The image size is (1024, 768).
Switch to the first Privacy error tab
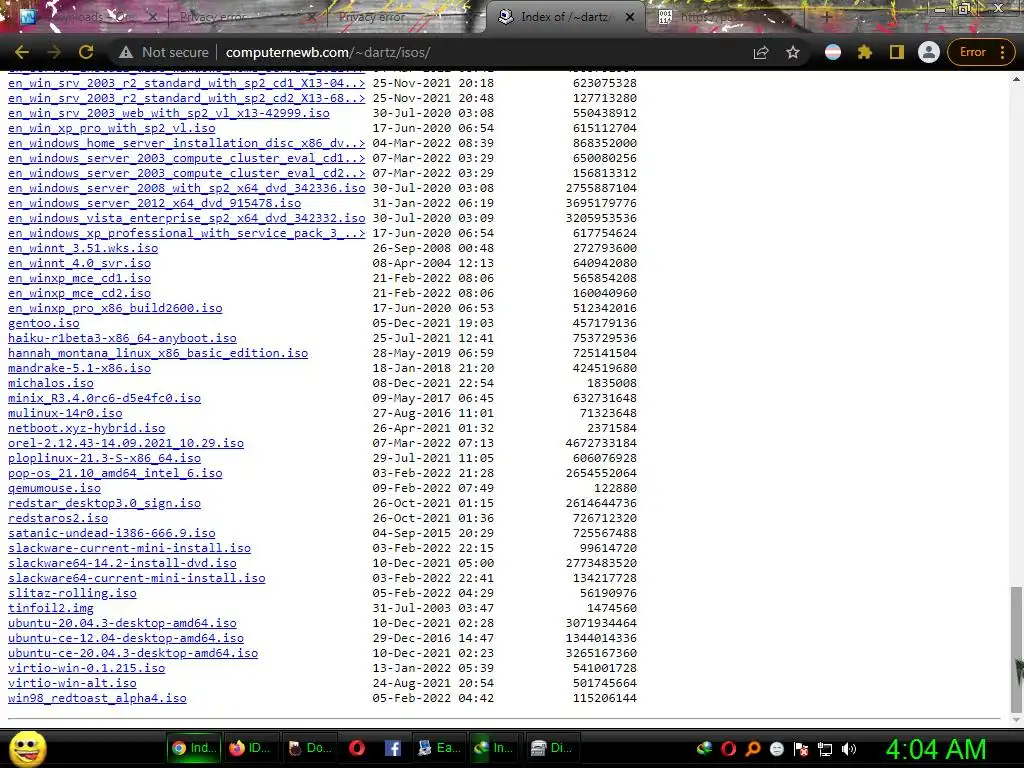click(242, 17)
